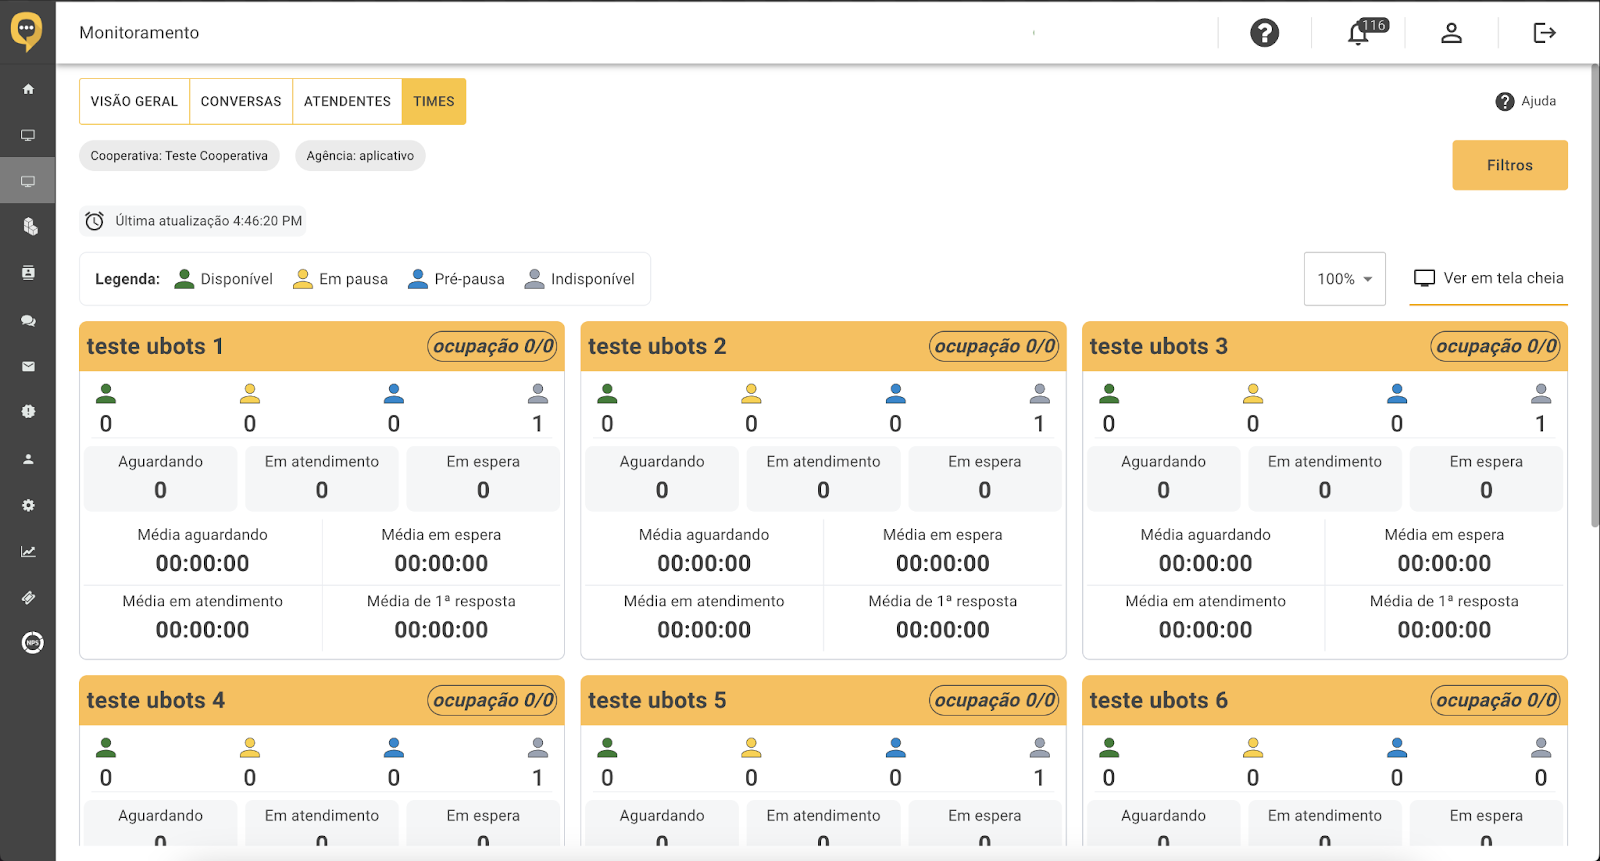1600x861 pixels.
Task: Click the Disponível legend entry
Action: 223,279
